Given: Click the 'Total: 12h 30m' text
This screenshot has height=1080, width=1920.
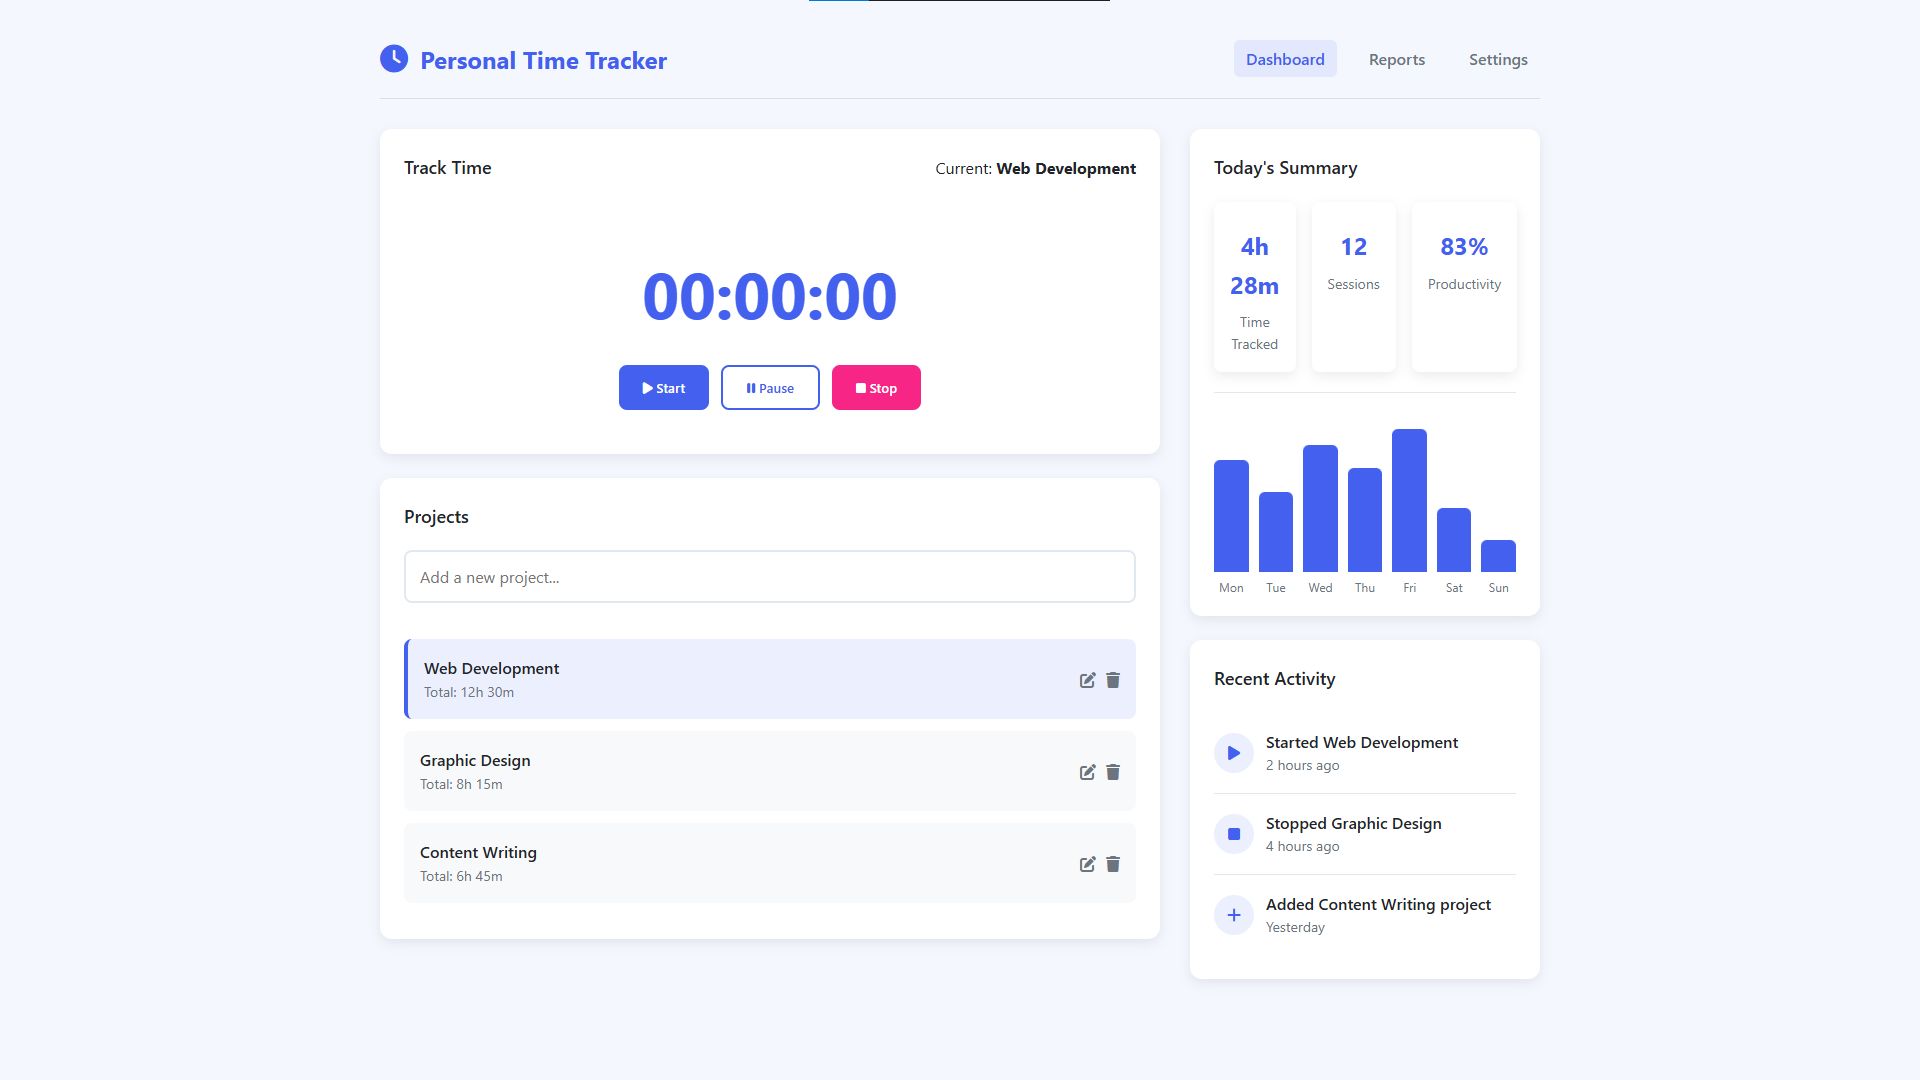Looking at the screenshot, I should [469, 692].
